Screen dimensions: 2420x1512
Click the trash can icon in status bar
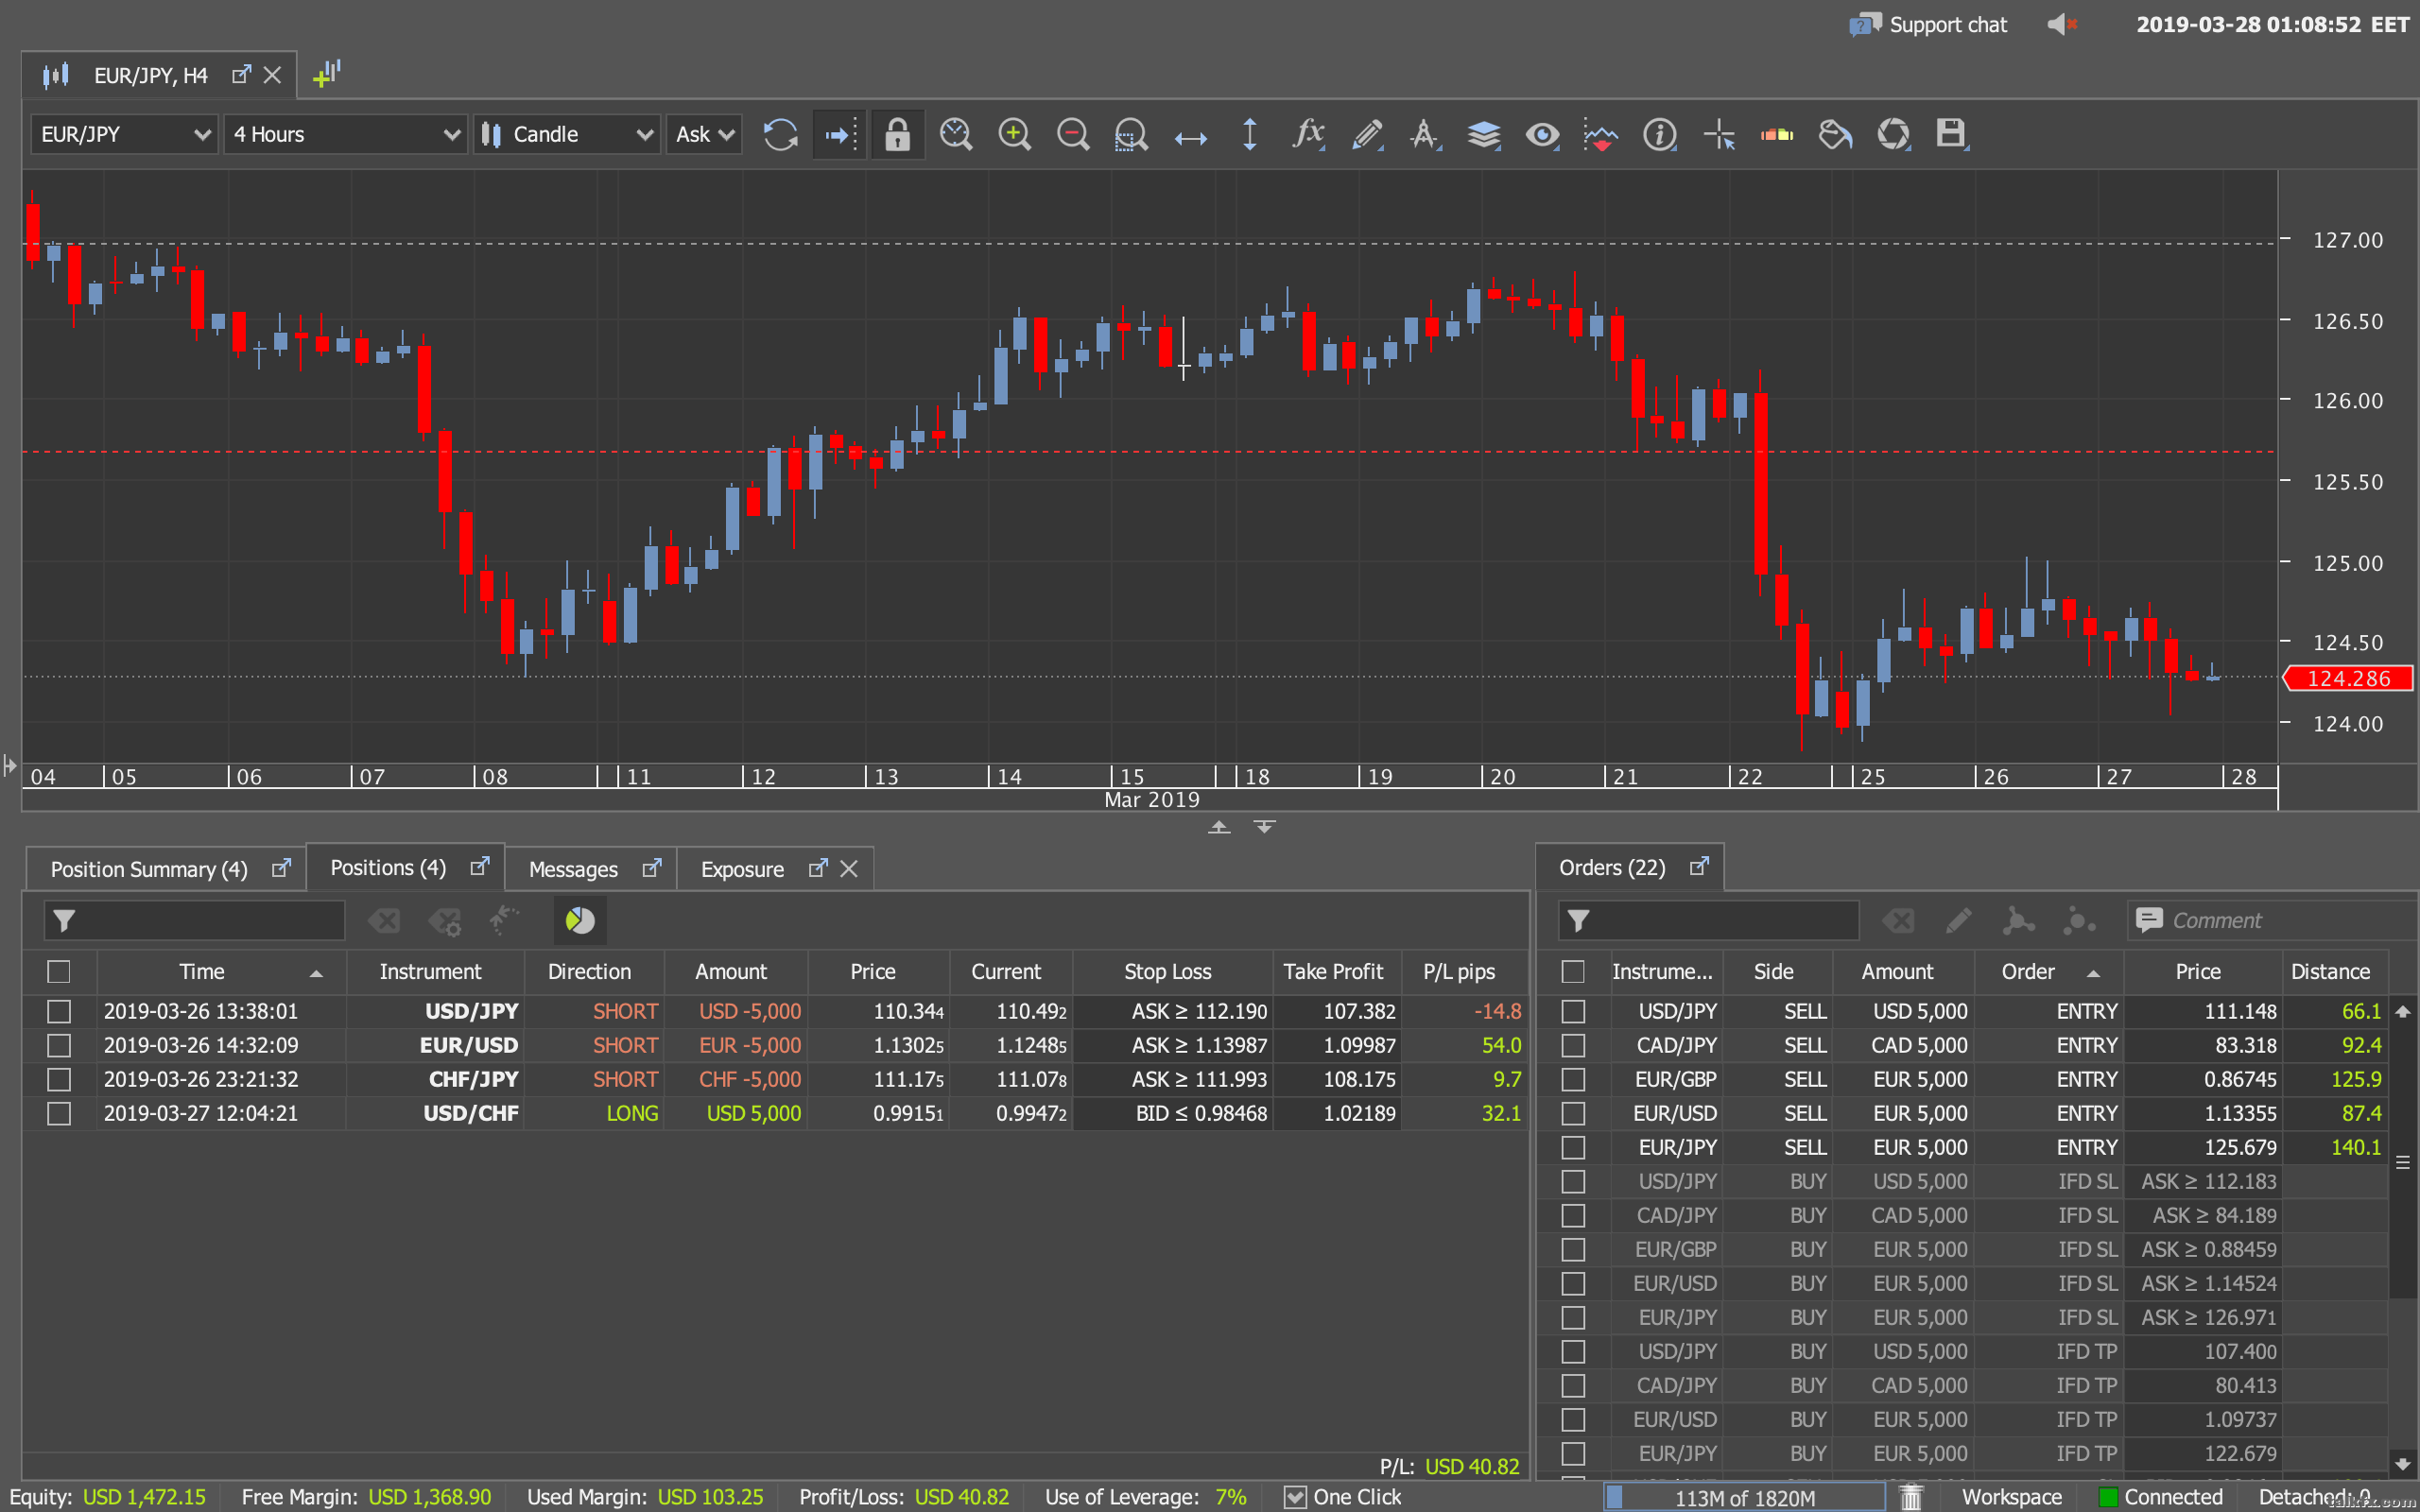[x=1911, y=1497]
